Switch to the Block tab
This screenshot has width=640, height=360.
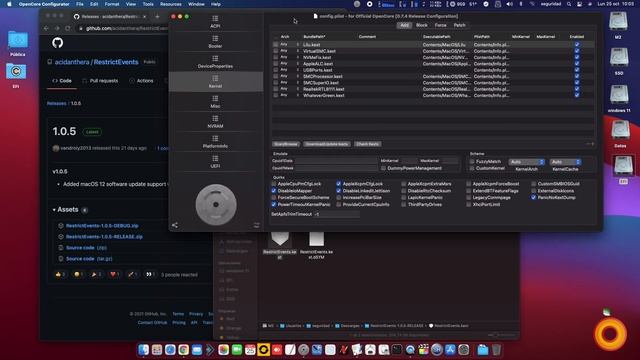422,25
